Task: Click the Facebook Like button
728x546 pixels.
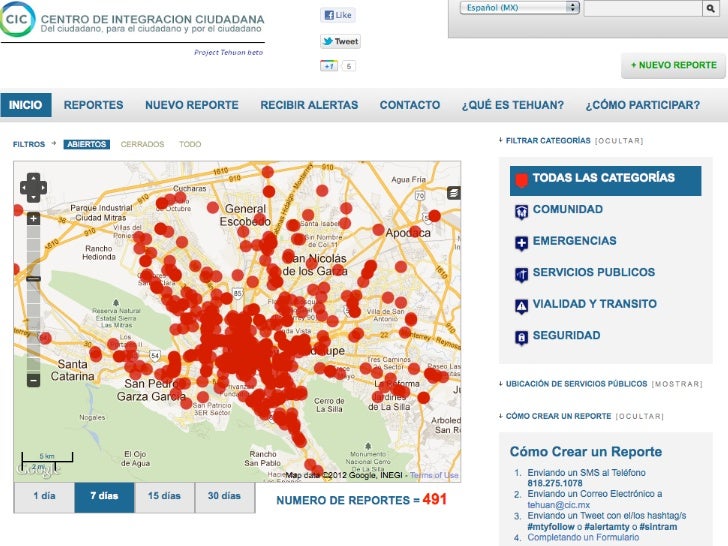Action: (x=338, y=15)
